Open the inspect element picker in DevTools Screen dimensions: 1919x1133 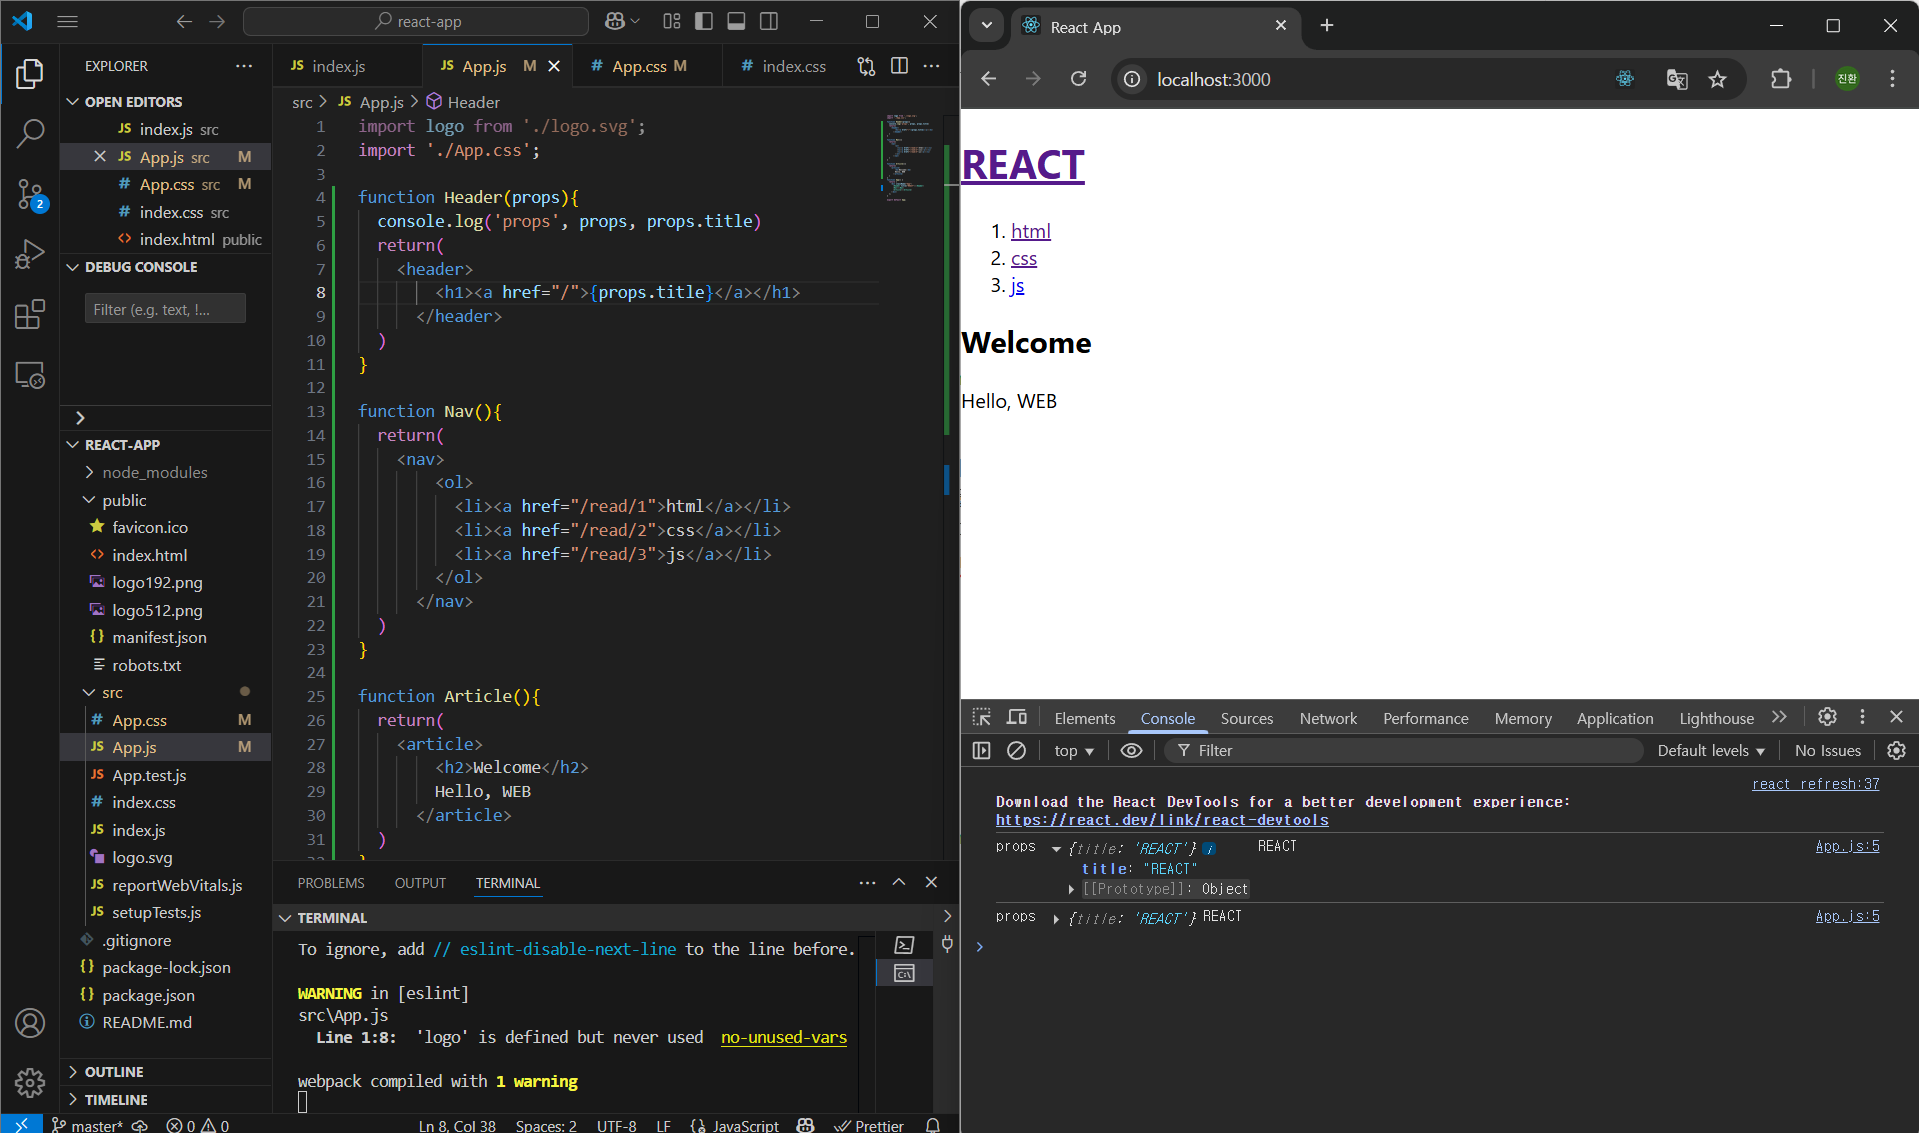(x=981, y=717)
